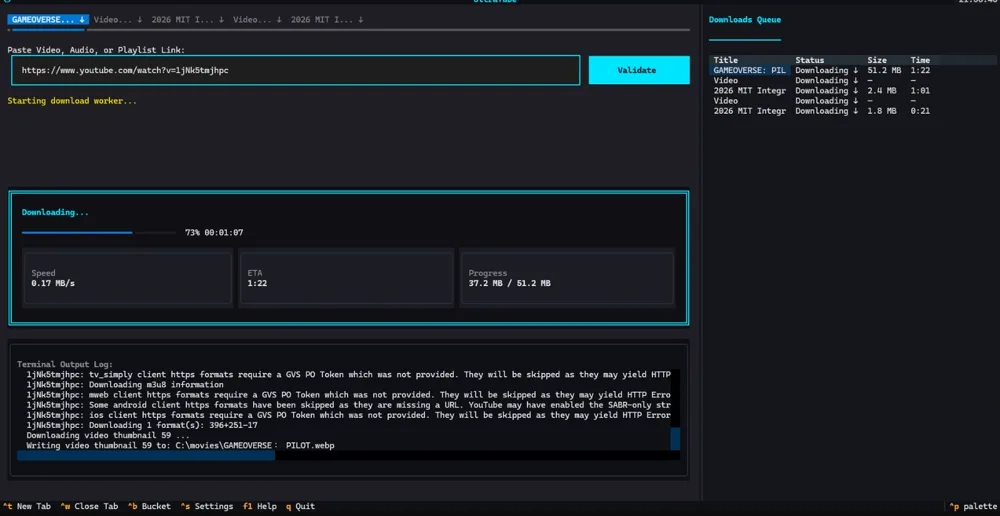1000x516 pixels.
Task: Click the Downloads Queue heading
Action: pos(745,20)
